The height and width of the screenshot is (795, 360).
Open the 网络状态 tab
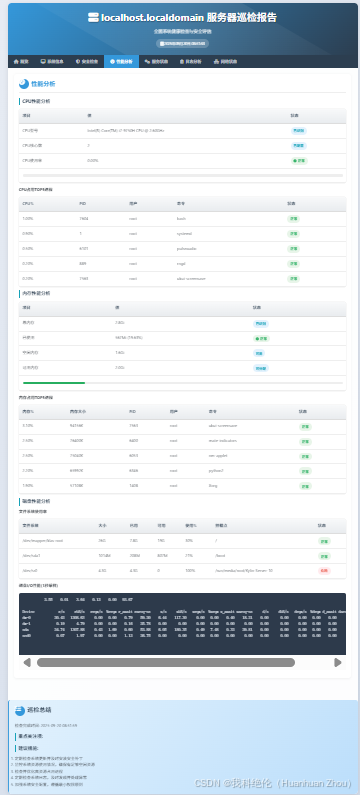pyautogui.click(x=226, y=61)
